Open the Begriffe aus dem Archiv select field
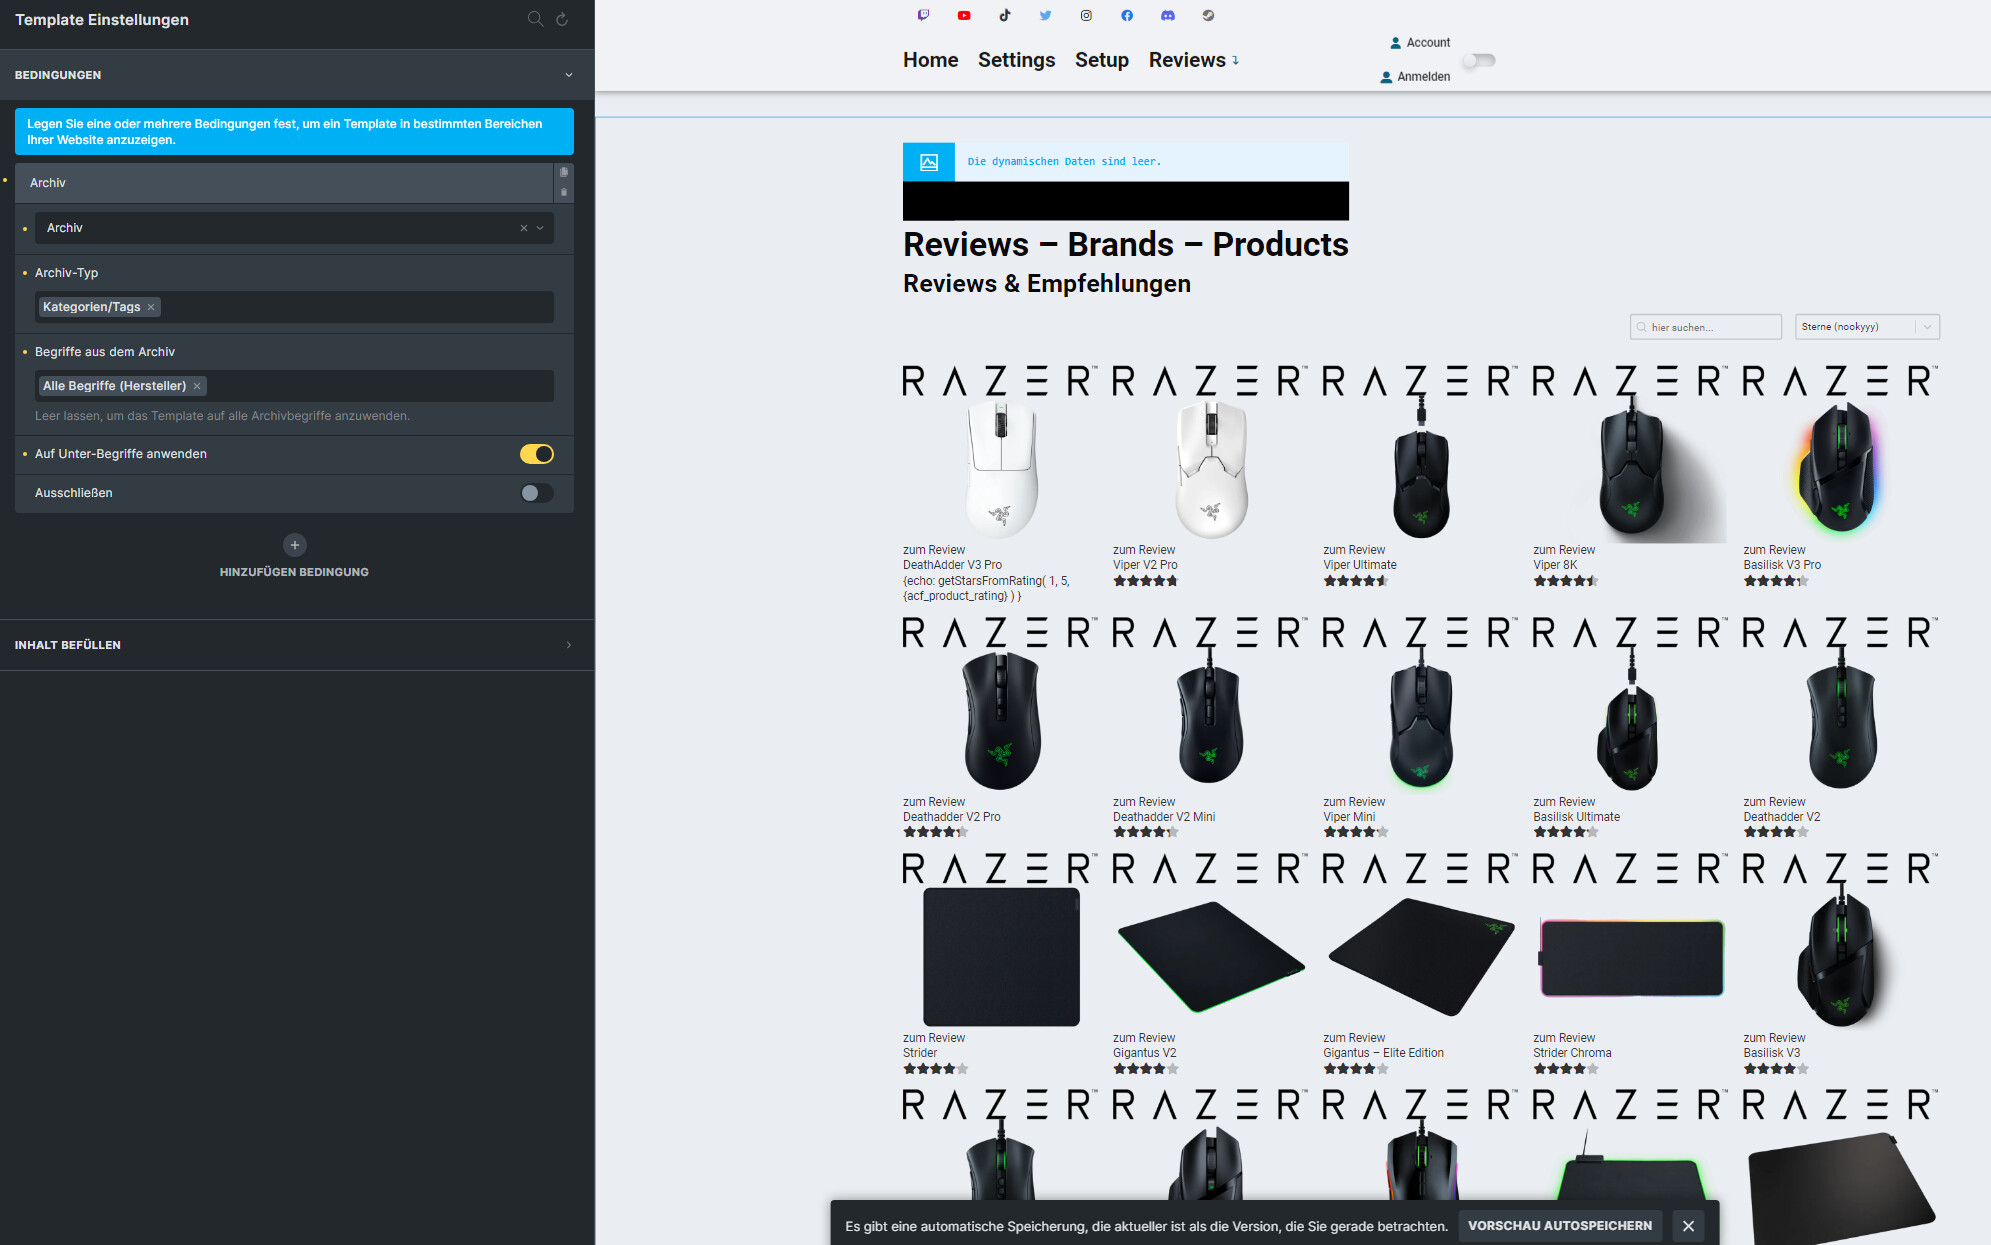Screen dimensions: 1991x1245 coord(294,386)
